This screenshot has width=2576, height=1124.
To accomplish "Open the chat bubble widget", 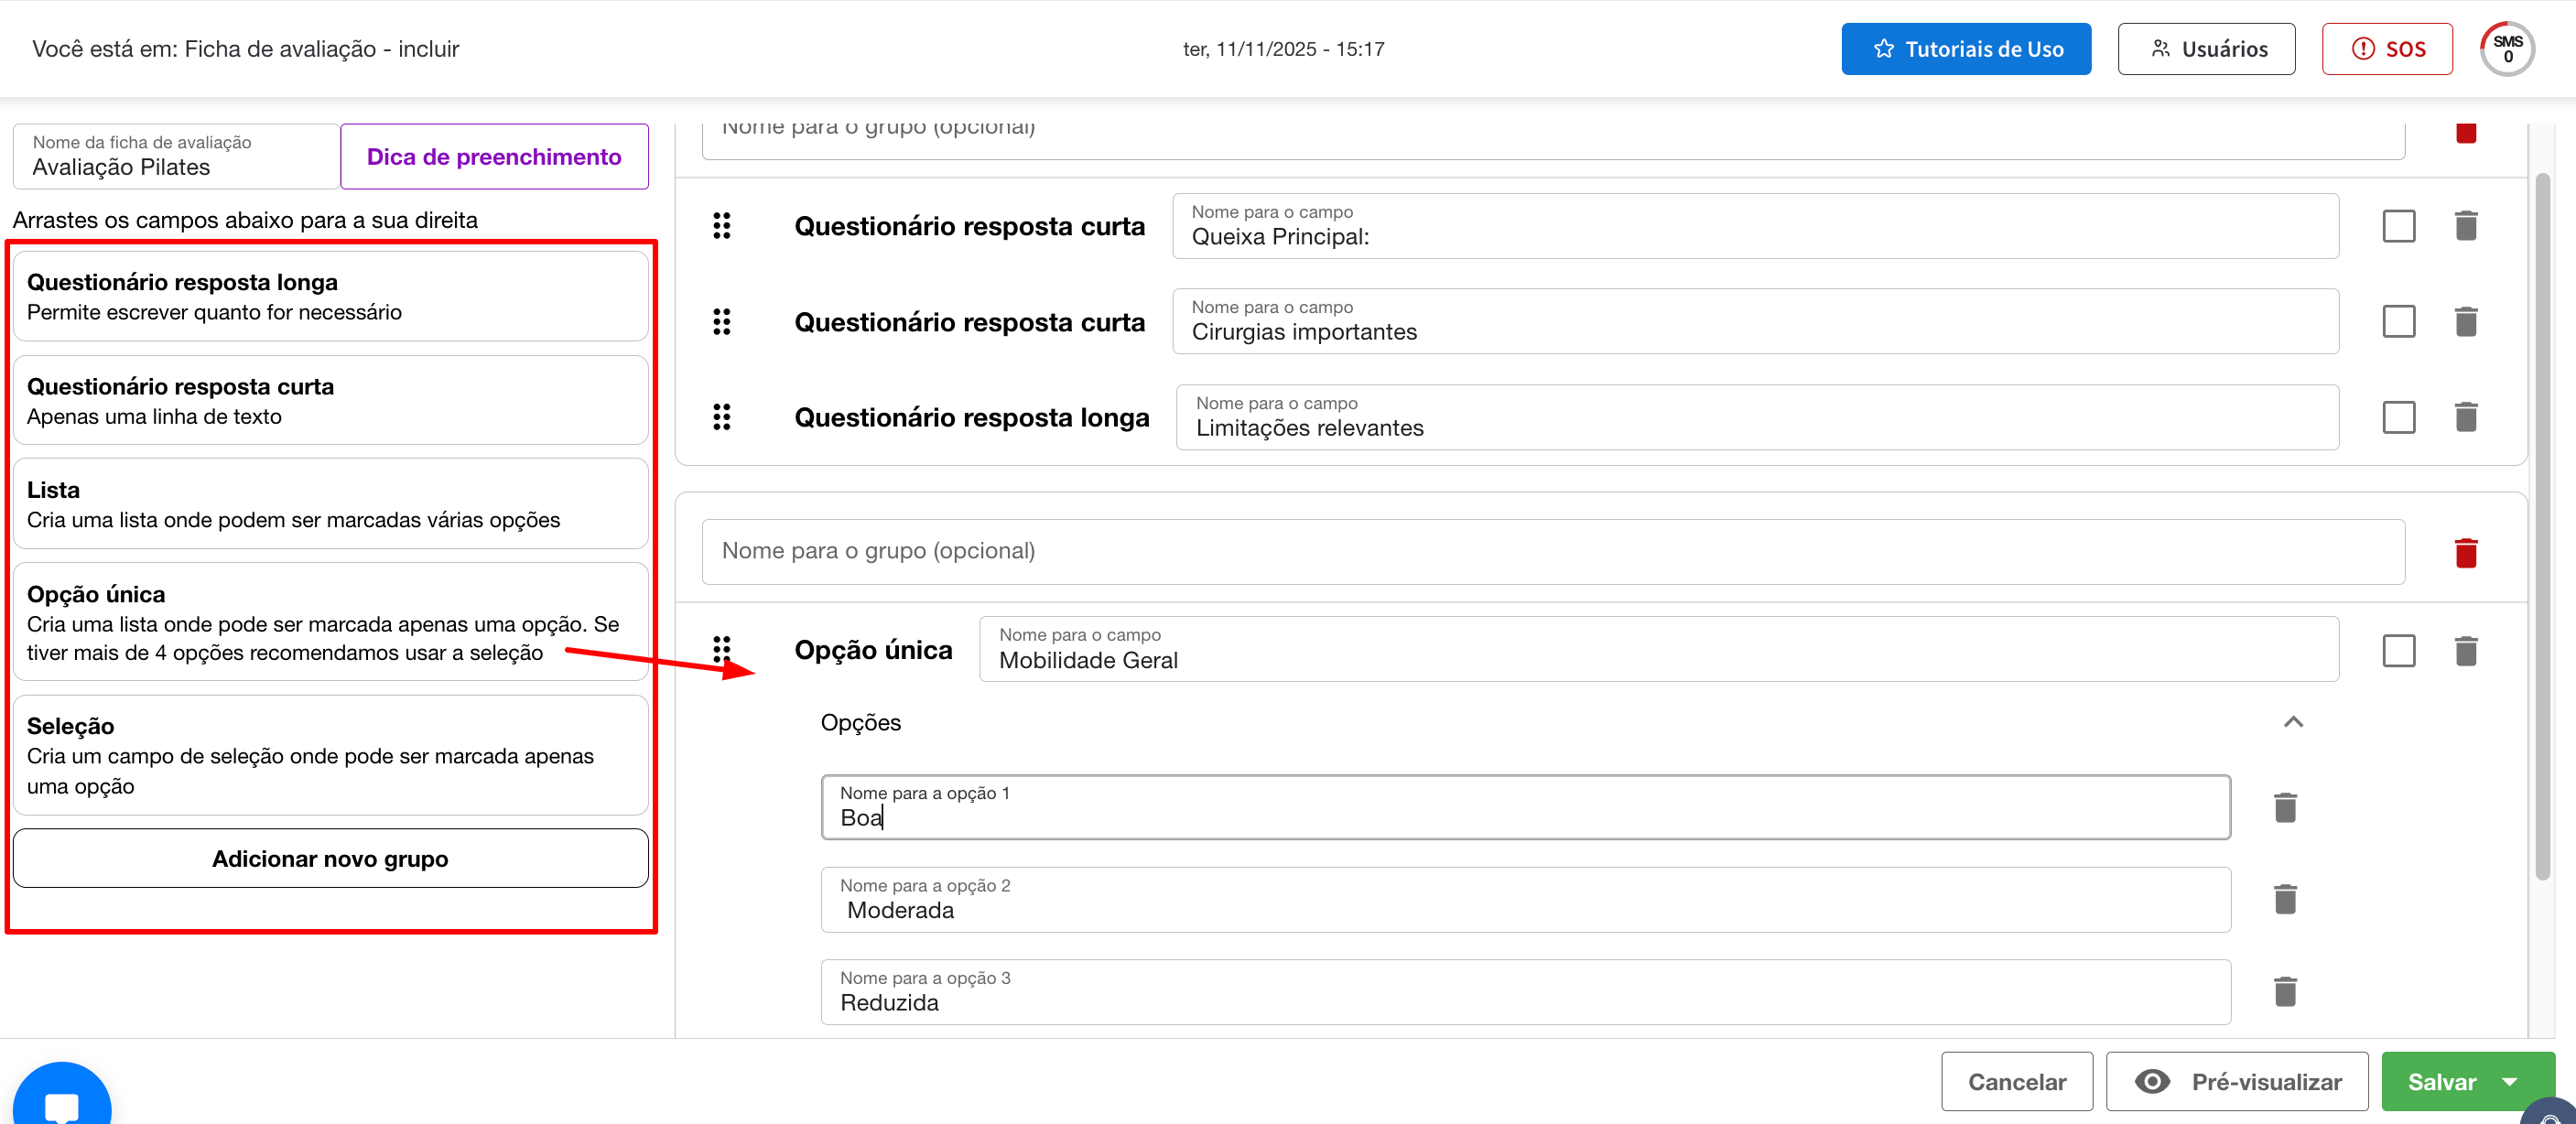I will coord(62,1102).
